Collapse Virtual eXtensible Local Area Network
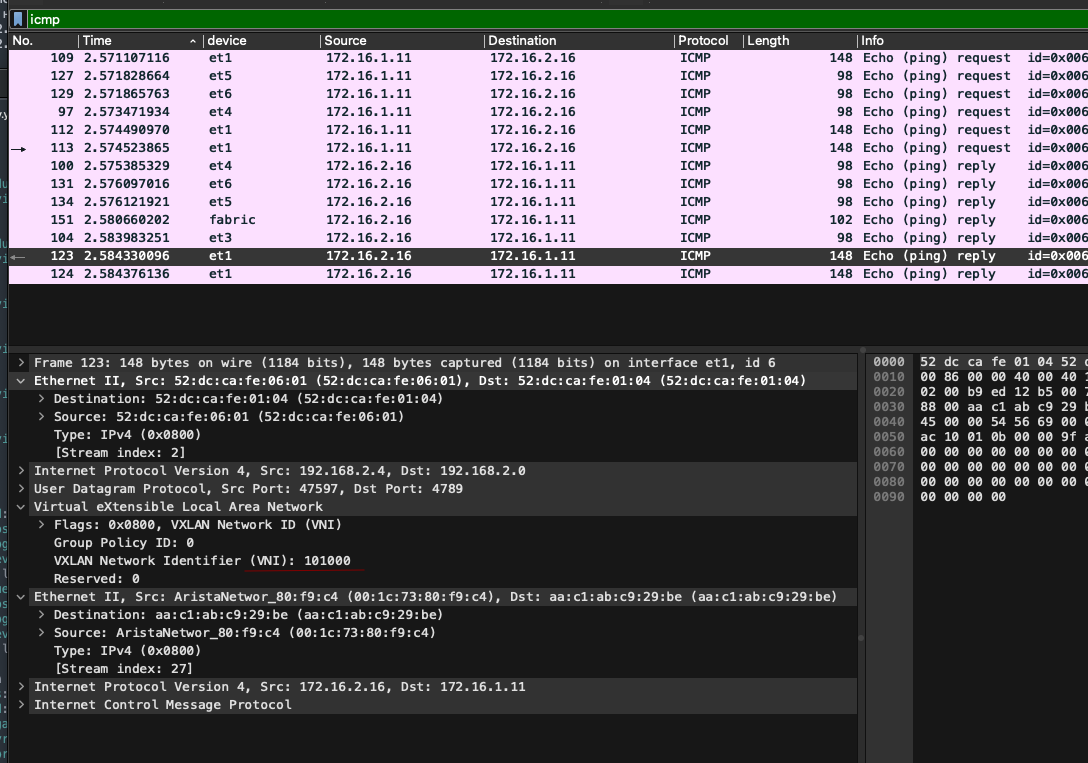Image resolution: width=1088 pixels, height=763 pixels. [x=23, y=507]
